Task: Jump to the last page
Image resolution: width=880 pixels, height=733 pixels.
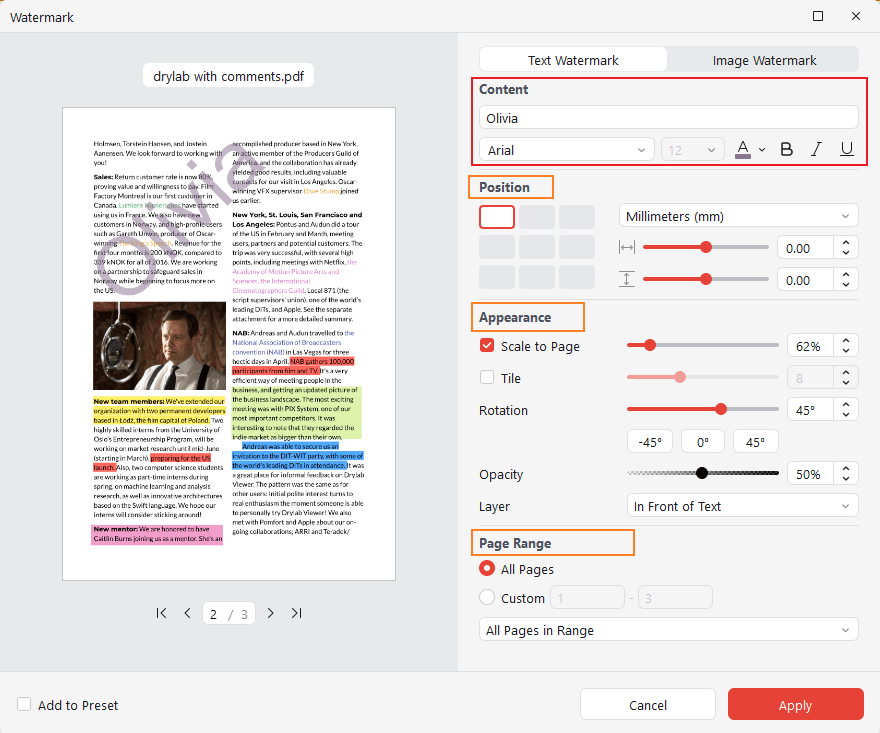Action: [296, 613]
